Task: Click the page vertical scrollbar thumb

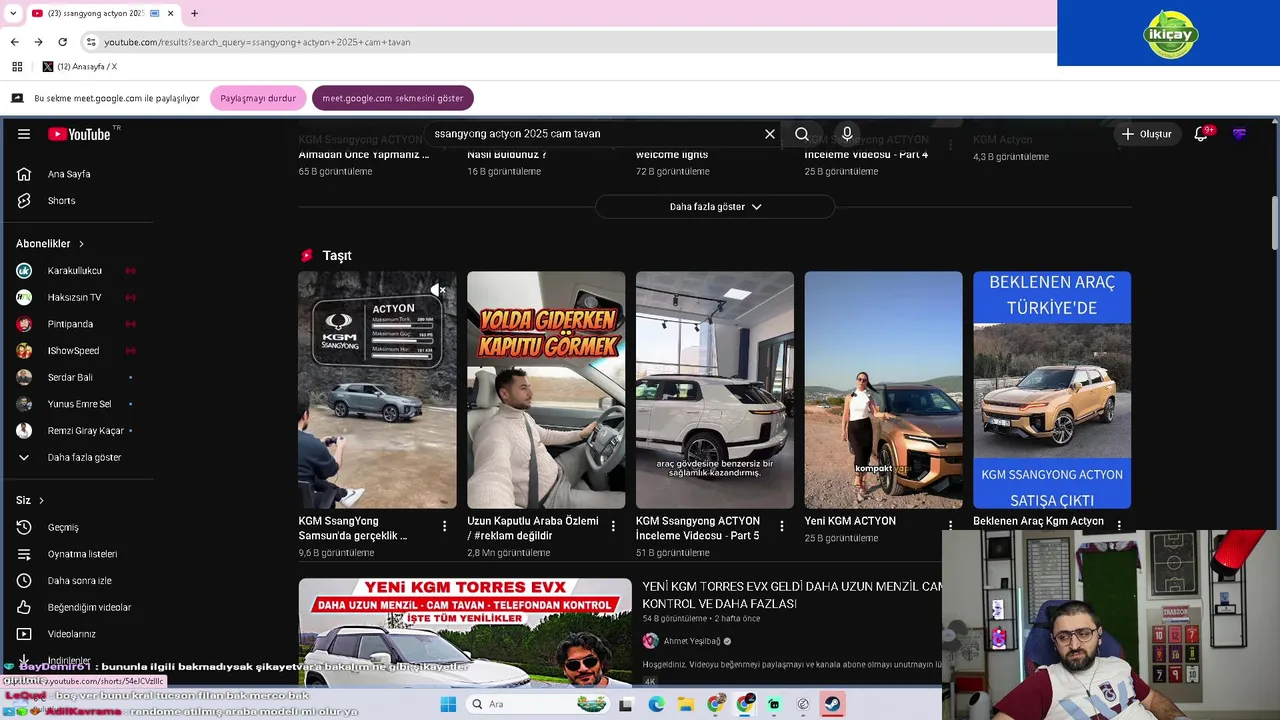Action: click(x=1274, y=224)
